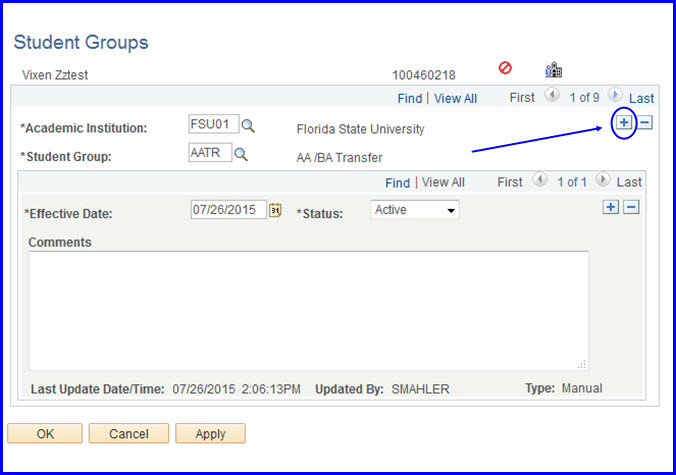Click View All in student group header
Viewport: 676px width, 475px height.
(x=455, y=98)
